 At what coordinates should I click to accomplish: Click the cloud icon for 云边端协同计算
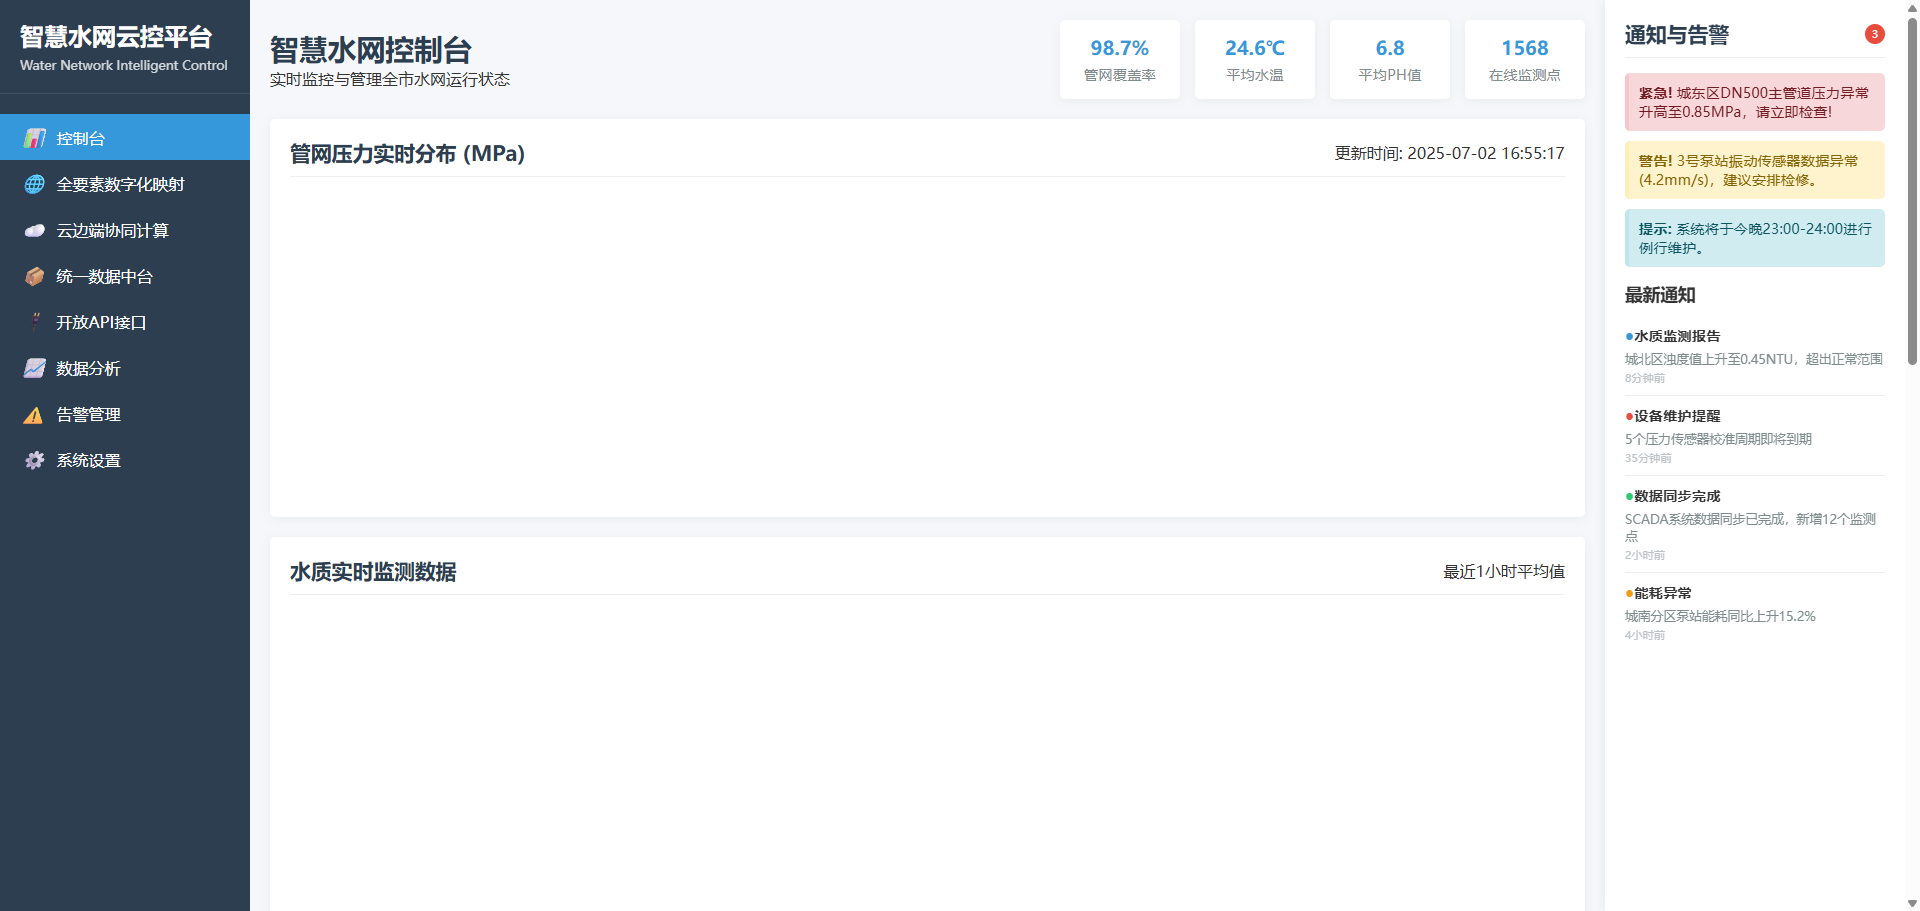coord(35,230)
